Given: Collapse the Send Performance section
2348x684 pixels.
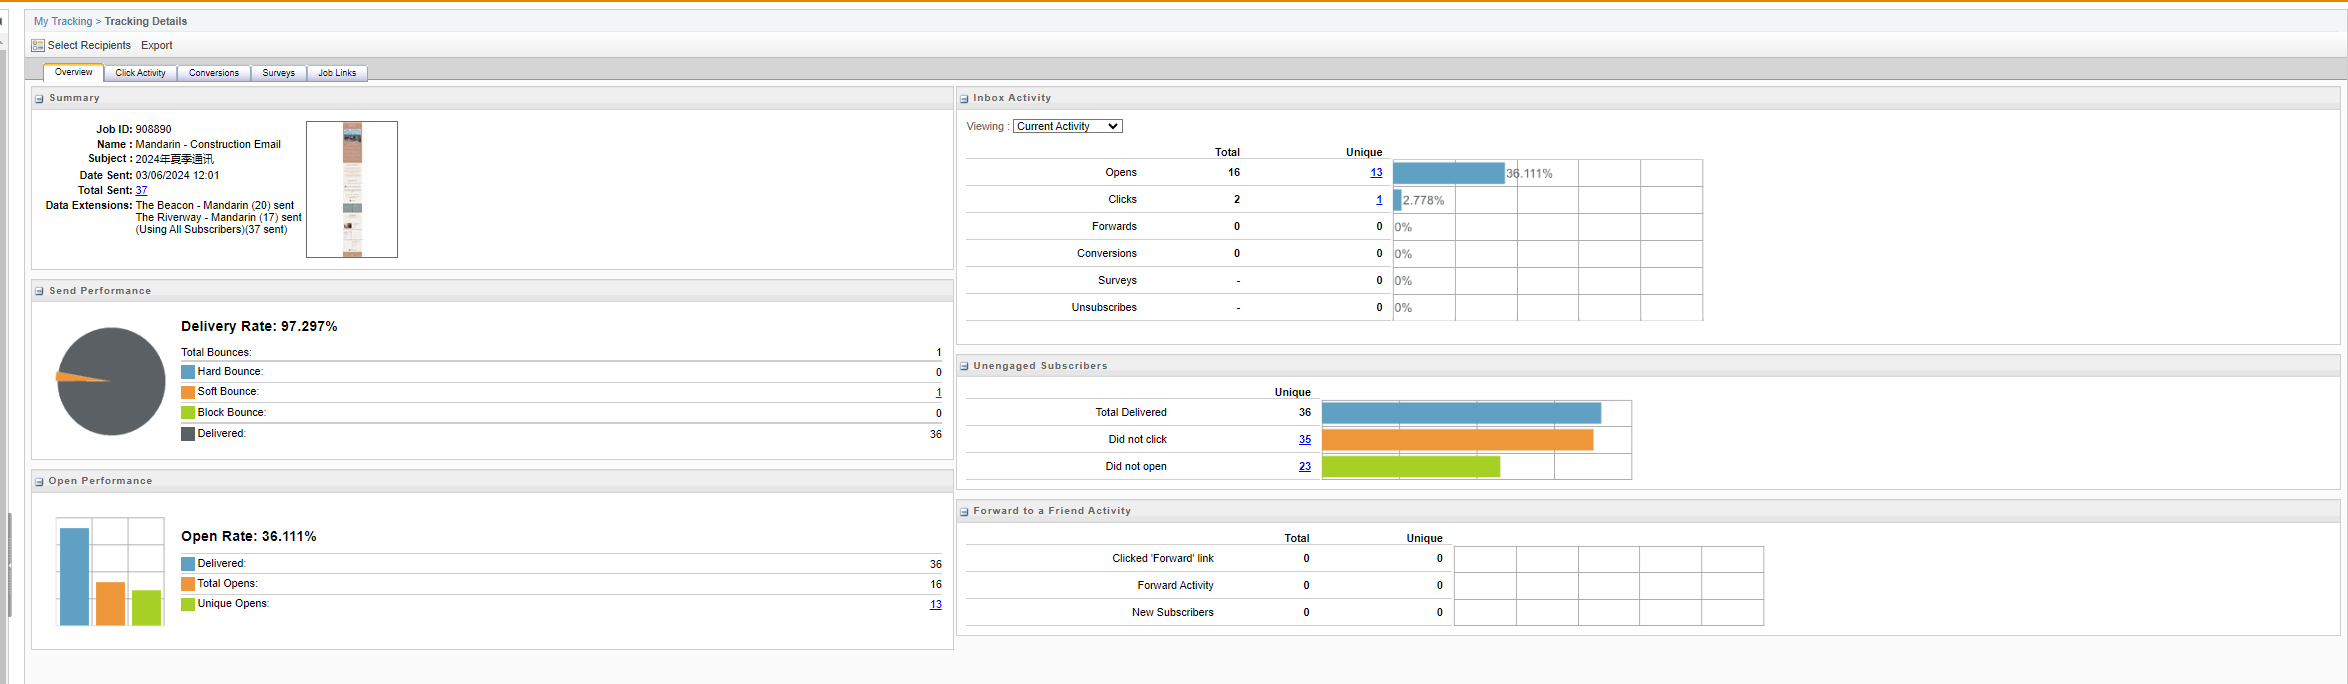Looking at the screenshot, I should (39, 292).
